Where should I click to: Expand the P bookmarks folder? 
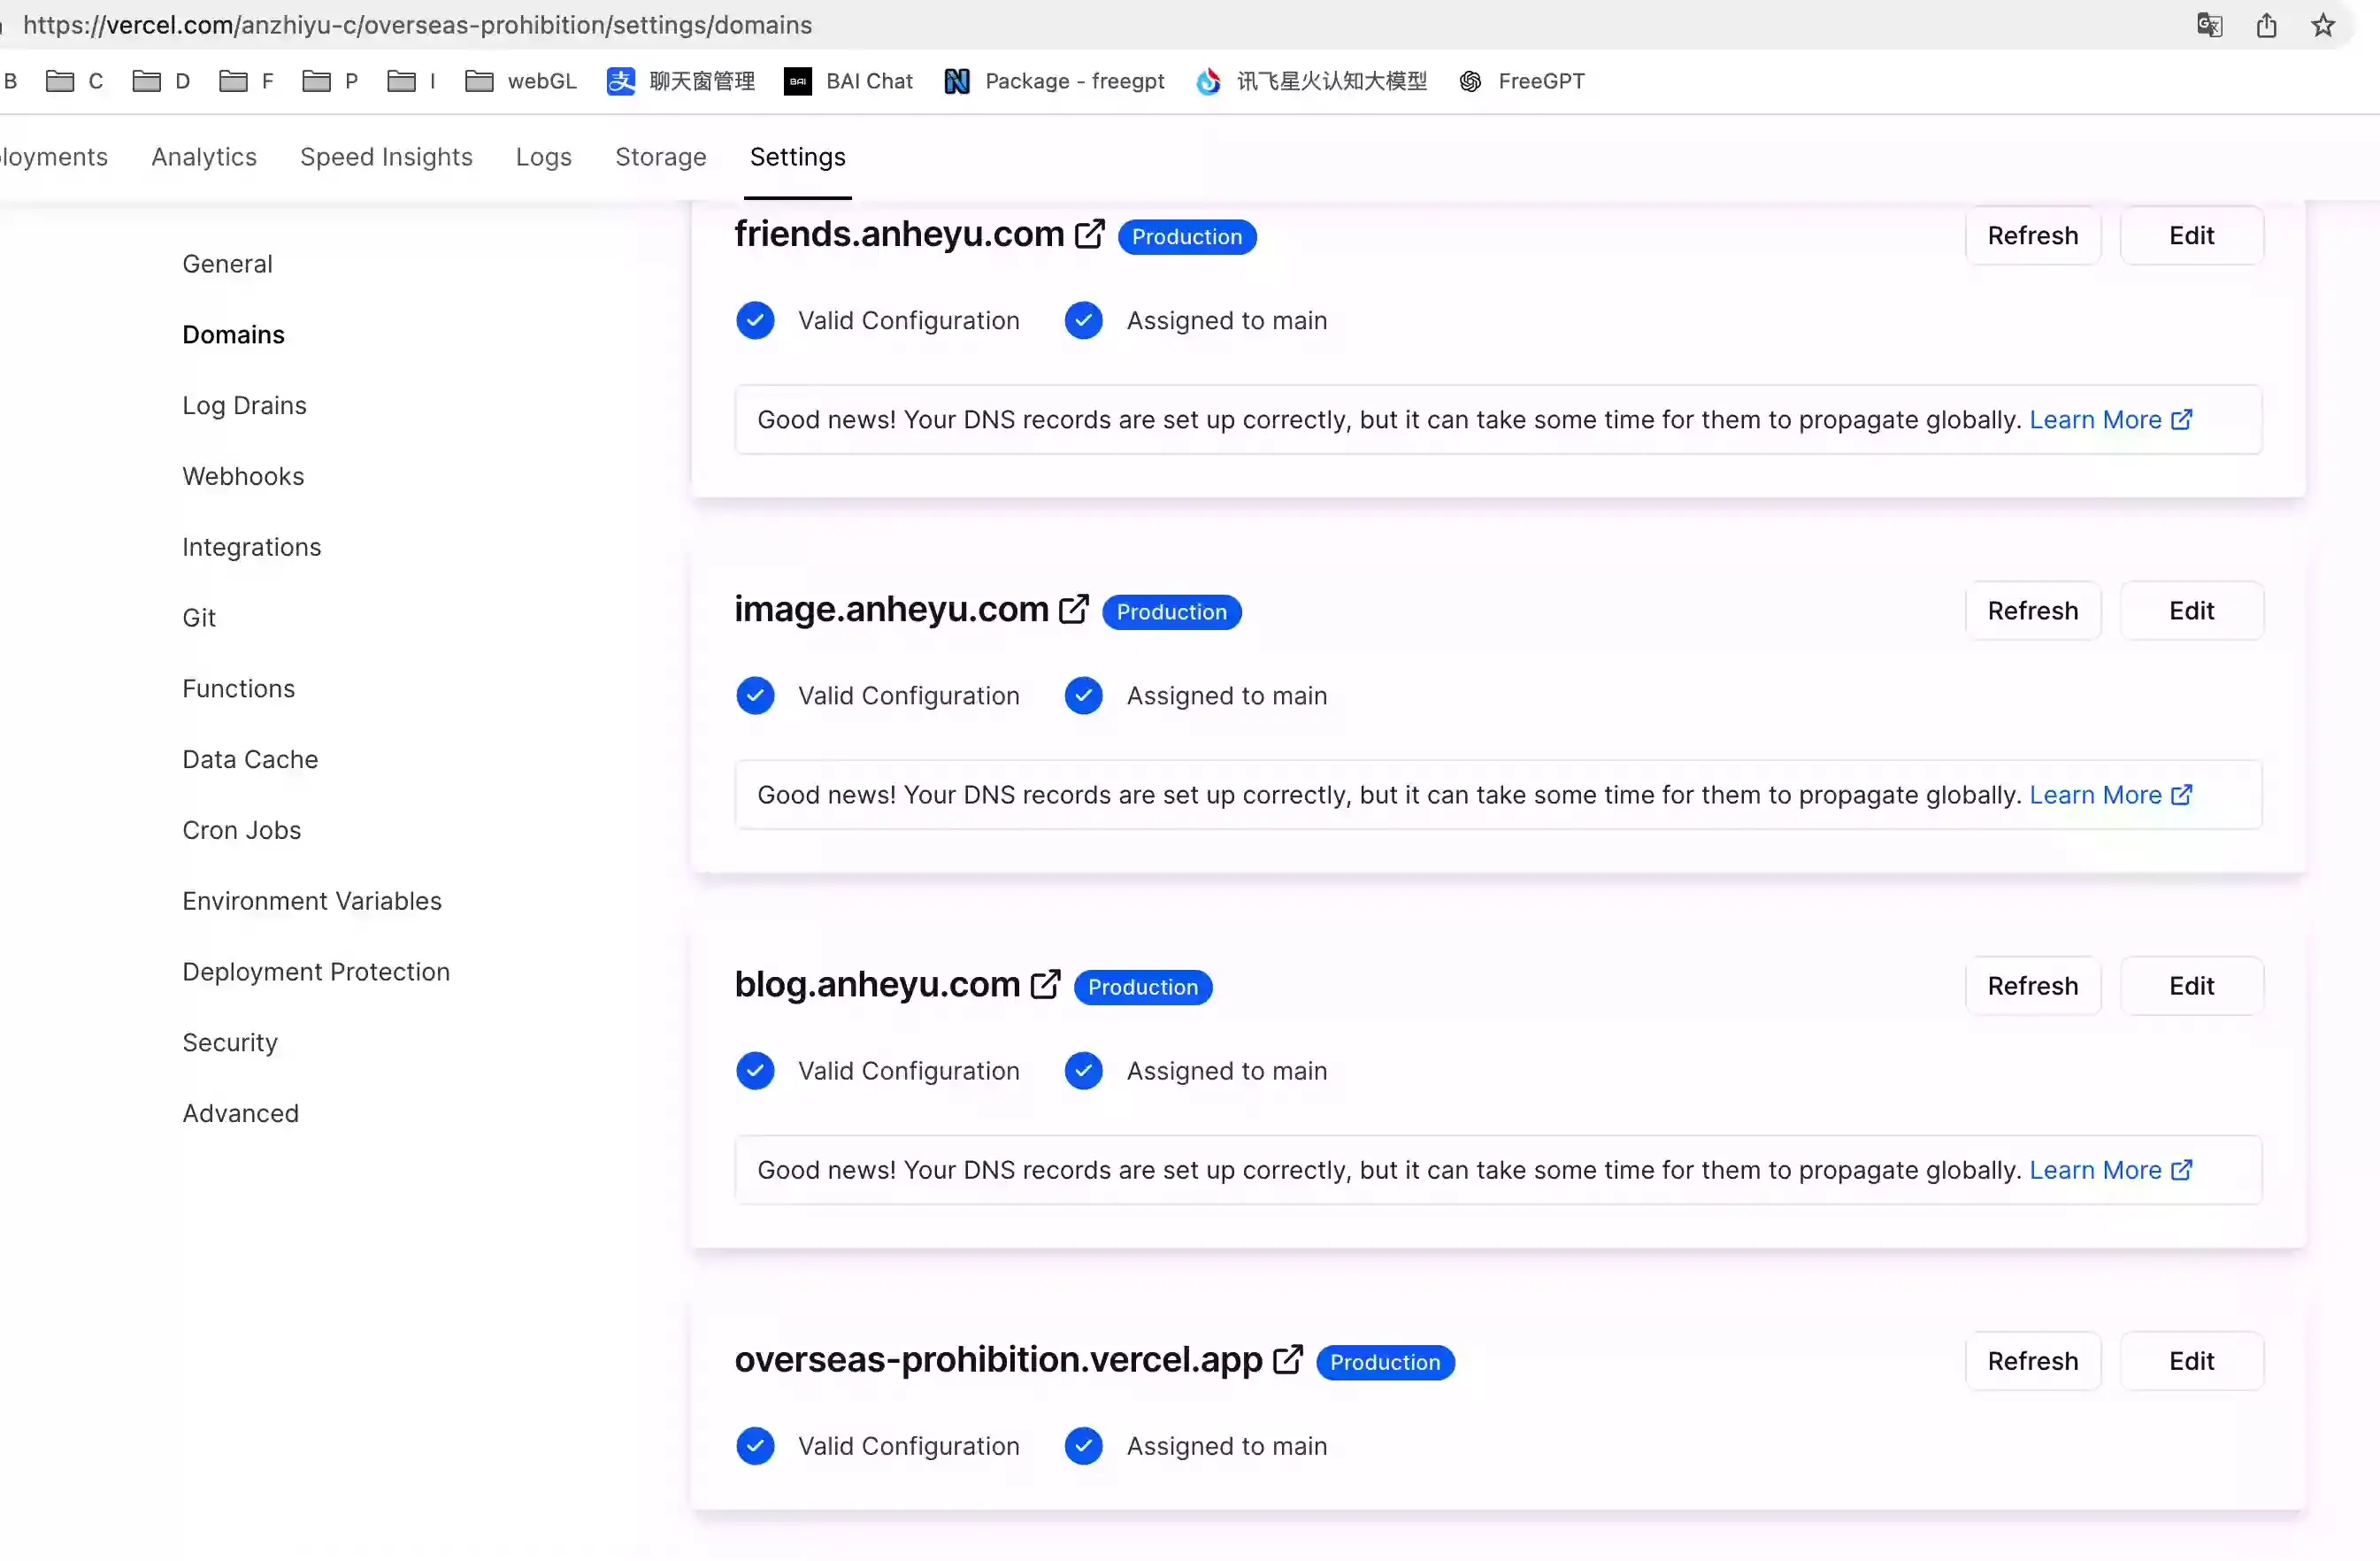(330, 81)
